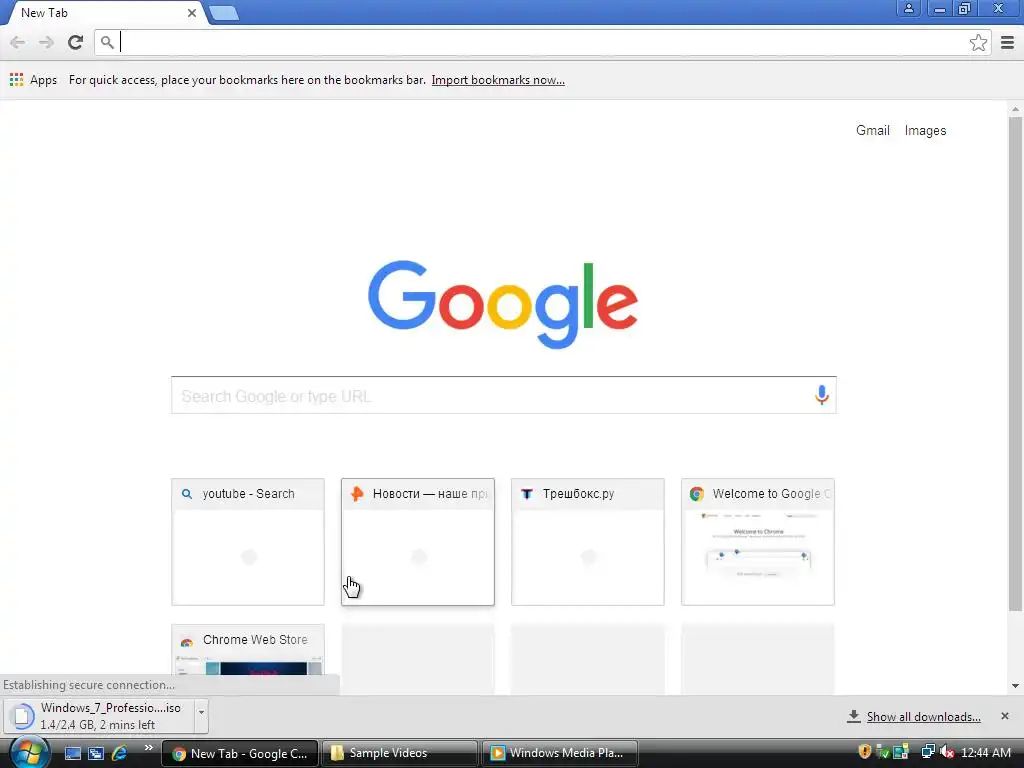
Task: Click Switch between windows quick launch icon
Action: (x=96, y=754)
